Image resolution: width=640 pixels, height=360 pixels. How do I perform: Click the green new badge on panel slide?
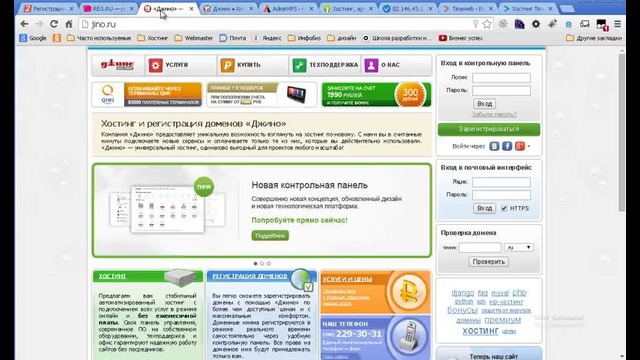(204, 187)
